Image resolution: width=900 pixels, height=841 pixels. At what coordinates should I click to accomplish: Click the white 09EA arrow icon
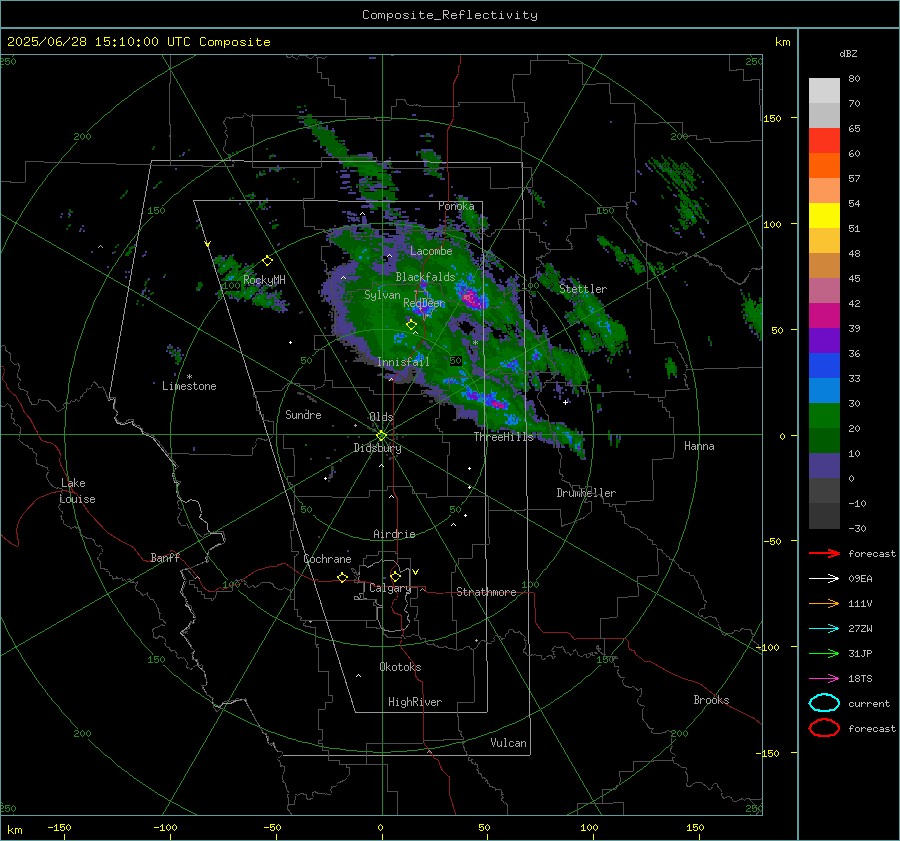824,579
